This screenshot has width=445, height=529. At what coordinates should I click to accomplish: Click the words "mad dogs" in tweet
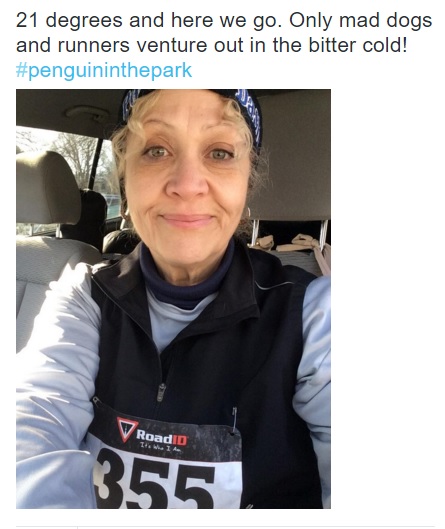pyautogui.click(x=385, y=20)
